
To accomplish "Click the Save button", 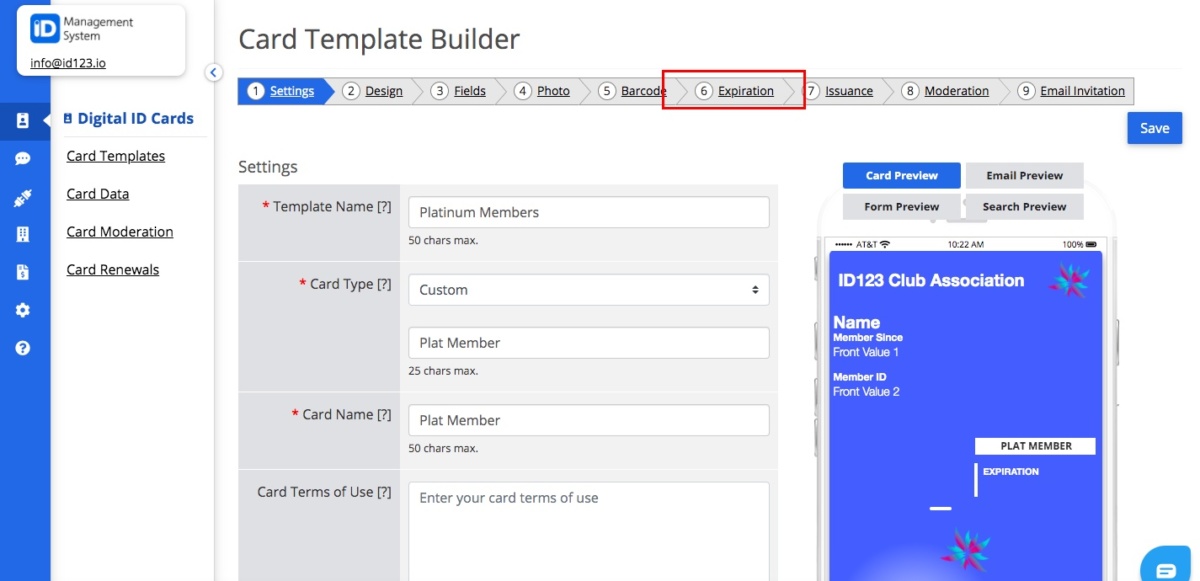I will pos(1154,128).
